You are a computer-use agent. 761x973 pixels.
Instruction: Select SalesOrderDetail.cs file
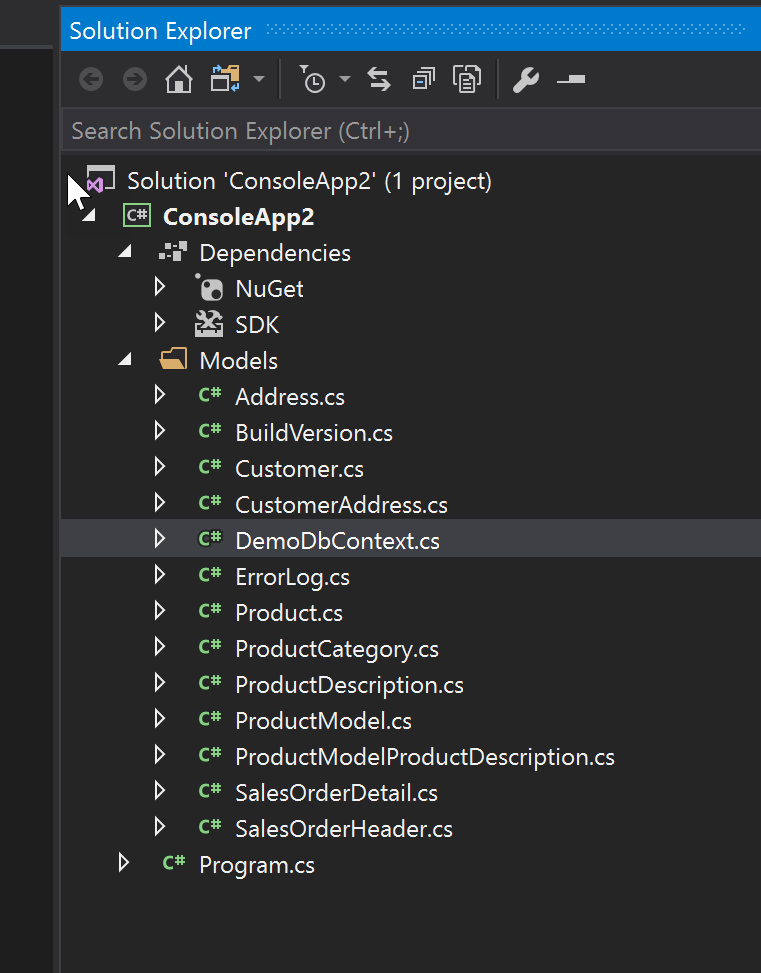click(x=336, y=793)
